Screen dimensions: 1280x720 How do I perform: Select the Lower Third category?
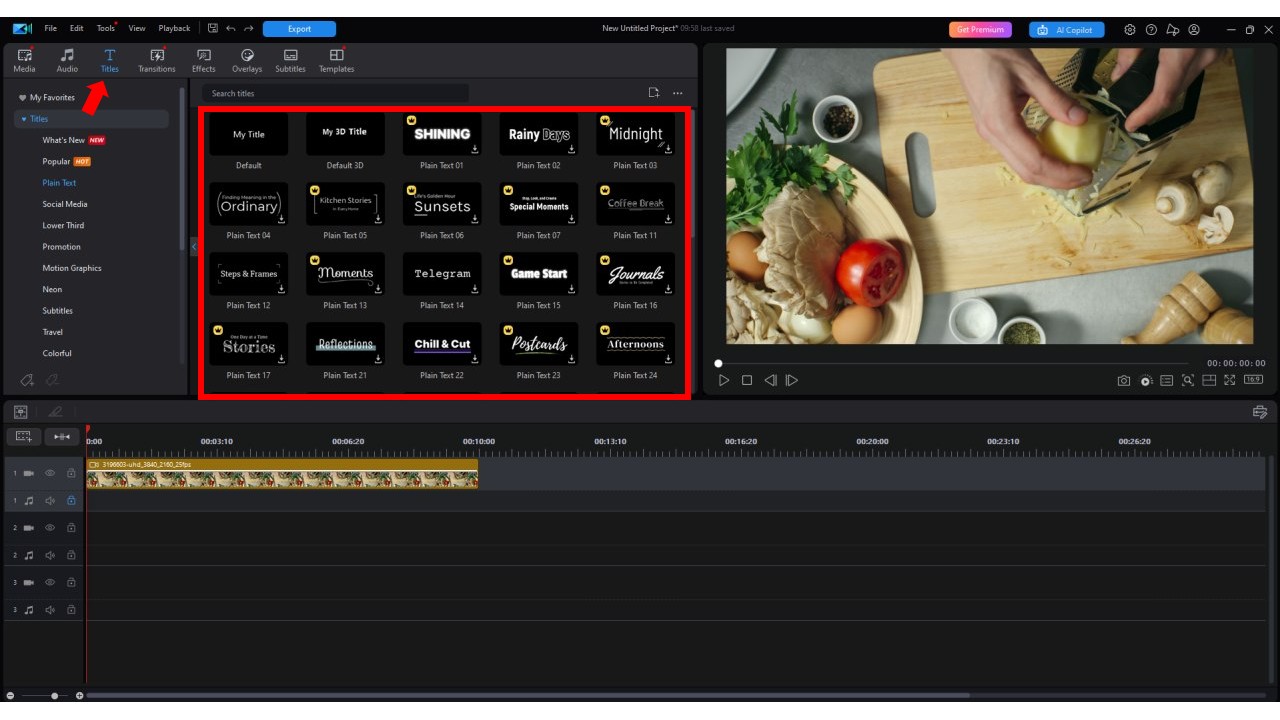[x=63, y=225]
